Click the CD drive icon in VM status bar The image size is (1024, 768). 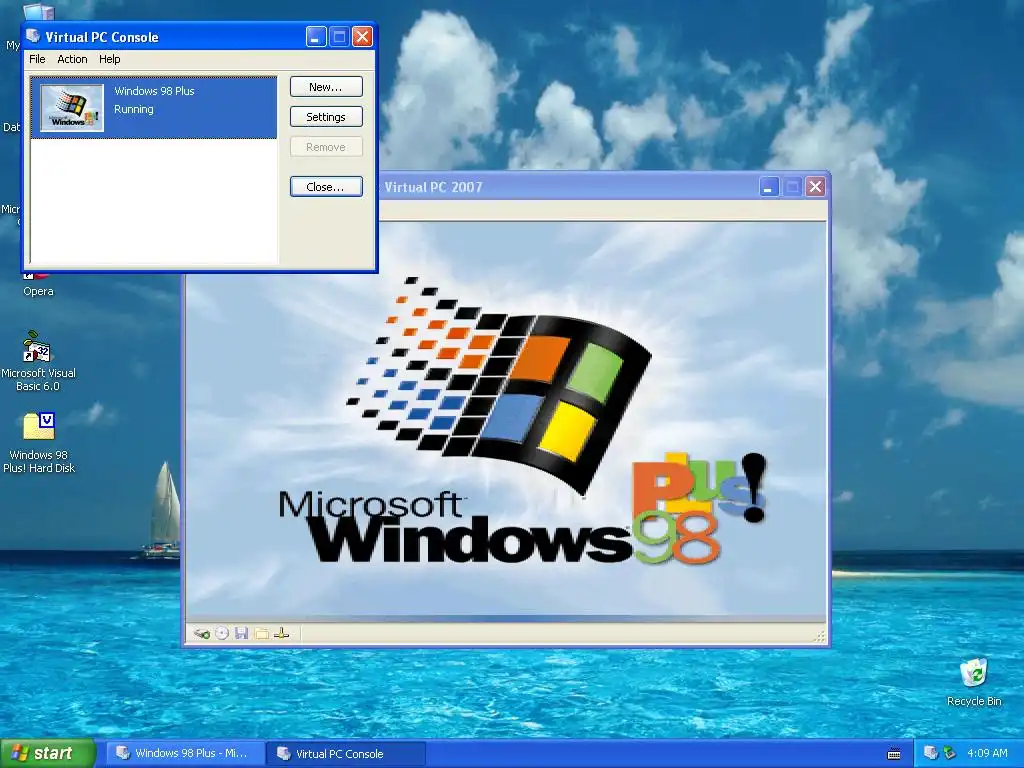click(222, 633)
